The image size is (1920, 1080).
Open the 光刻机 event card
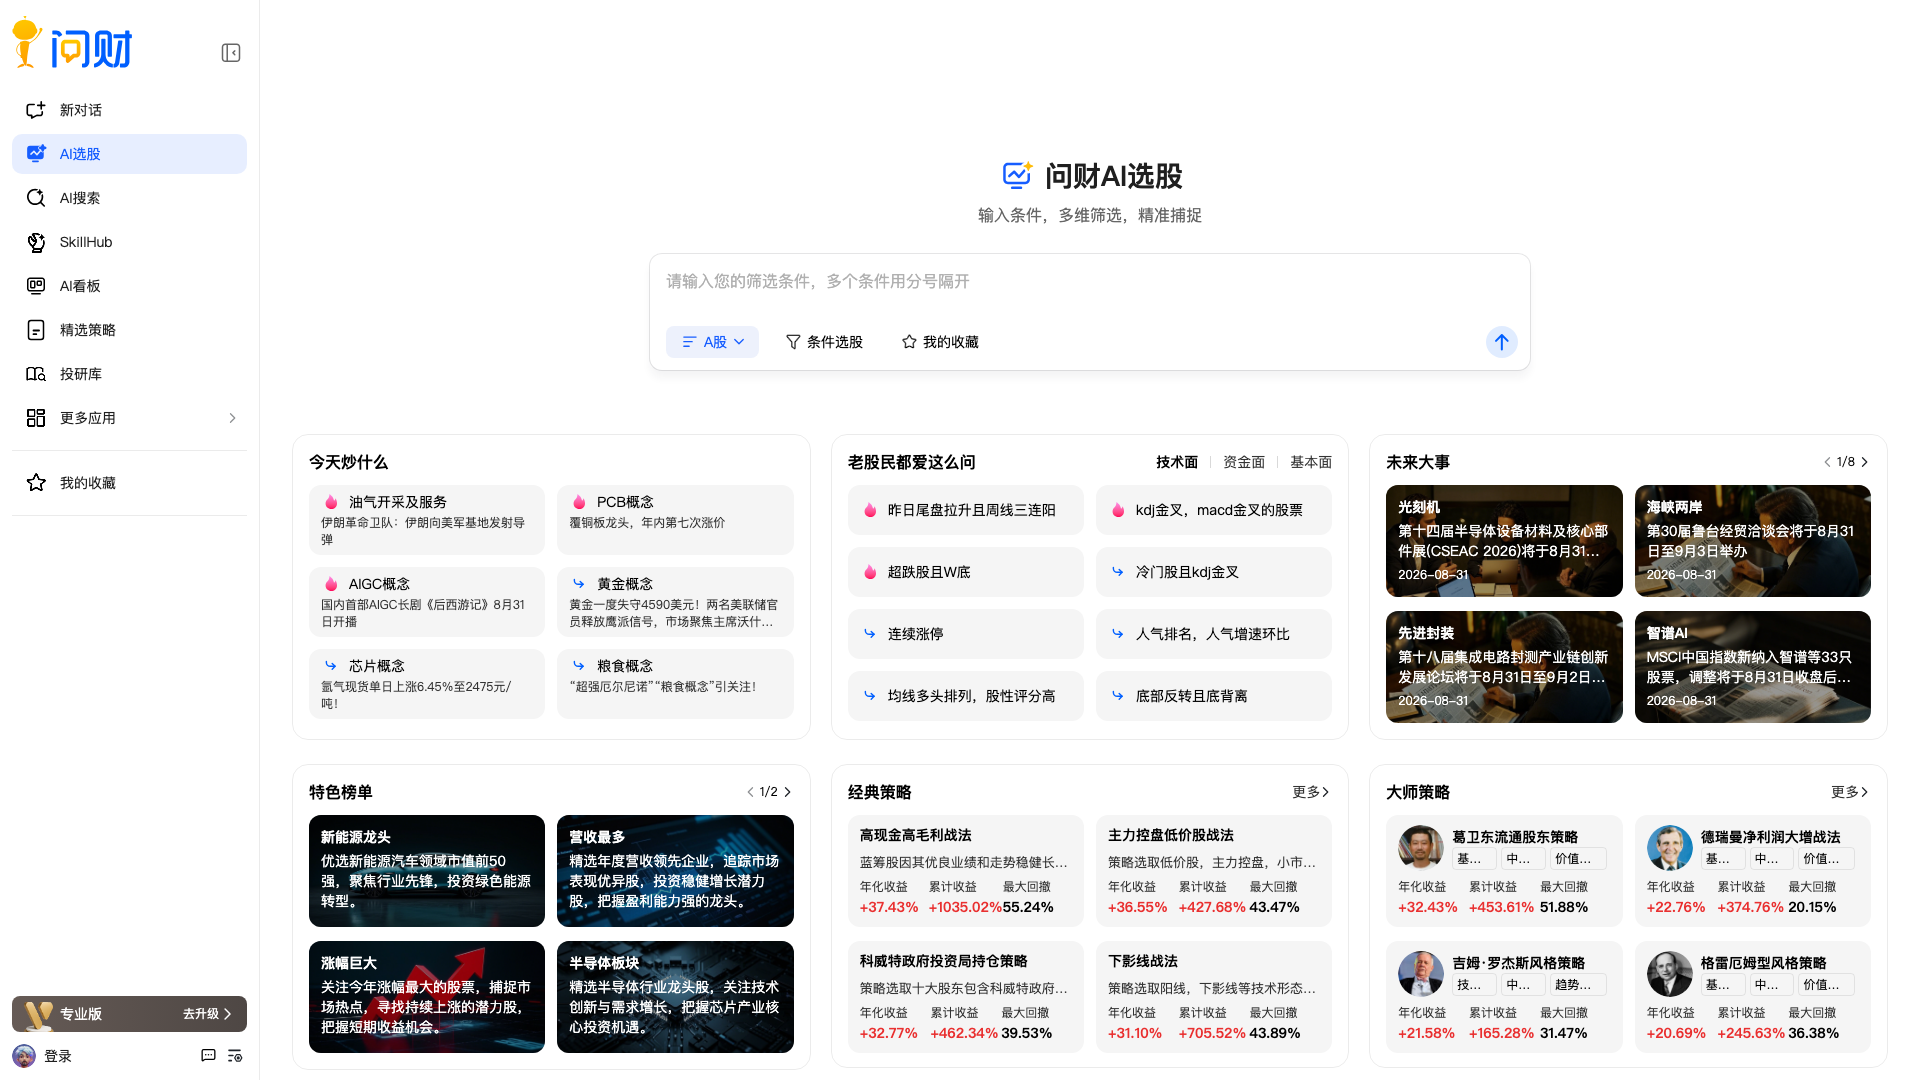click(x=1504, y=541)
